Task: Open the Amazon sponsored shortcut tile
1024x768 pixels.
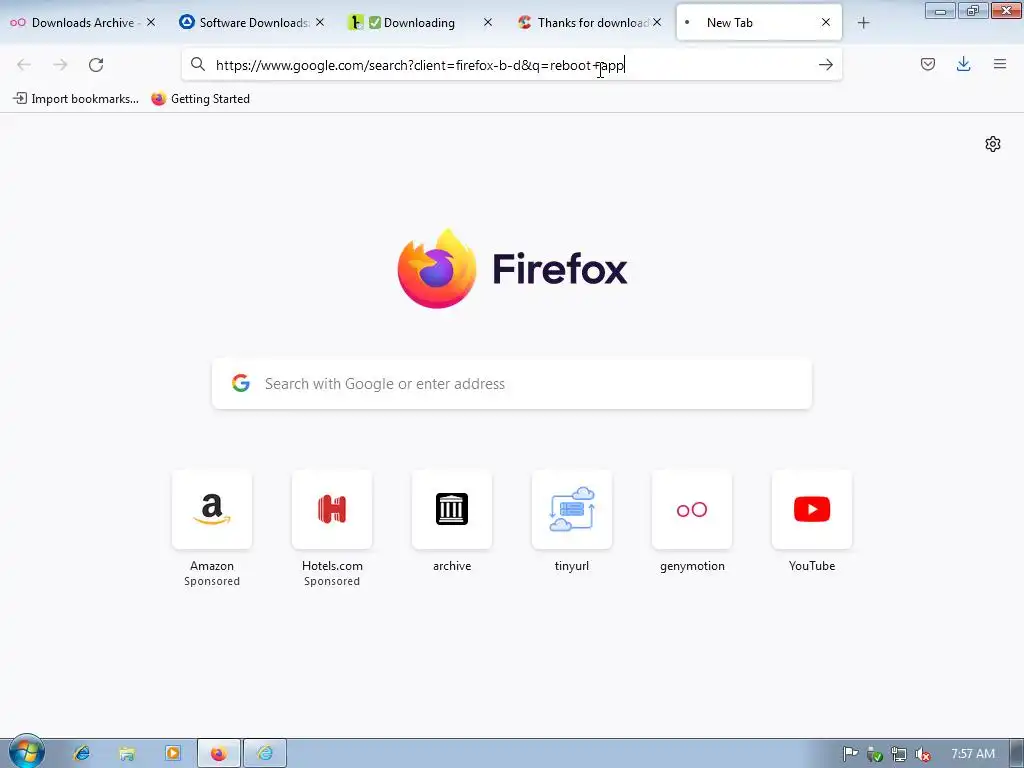Action: pyautogui.click(x=212, y=509)
